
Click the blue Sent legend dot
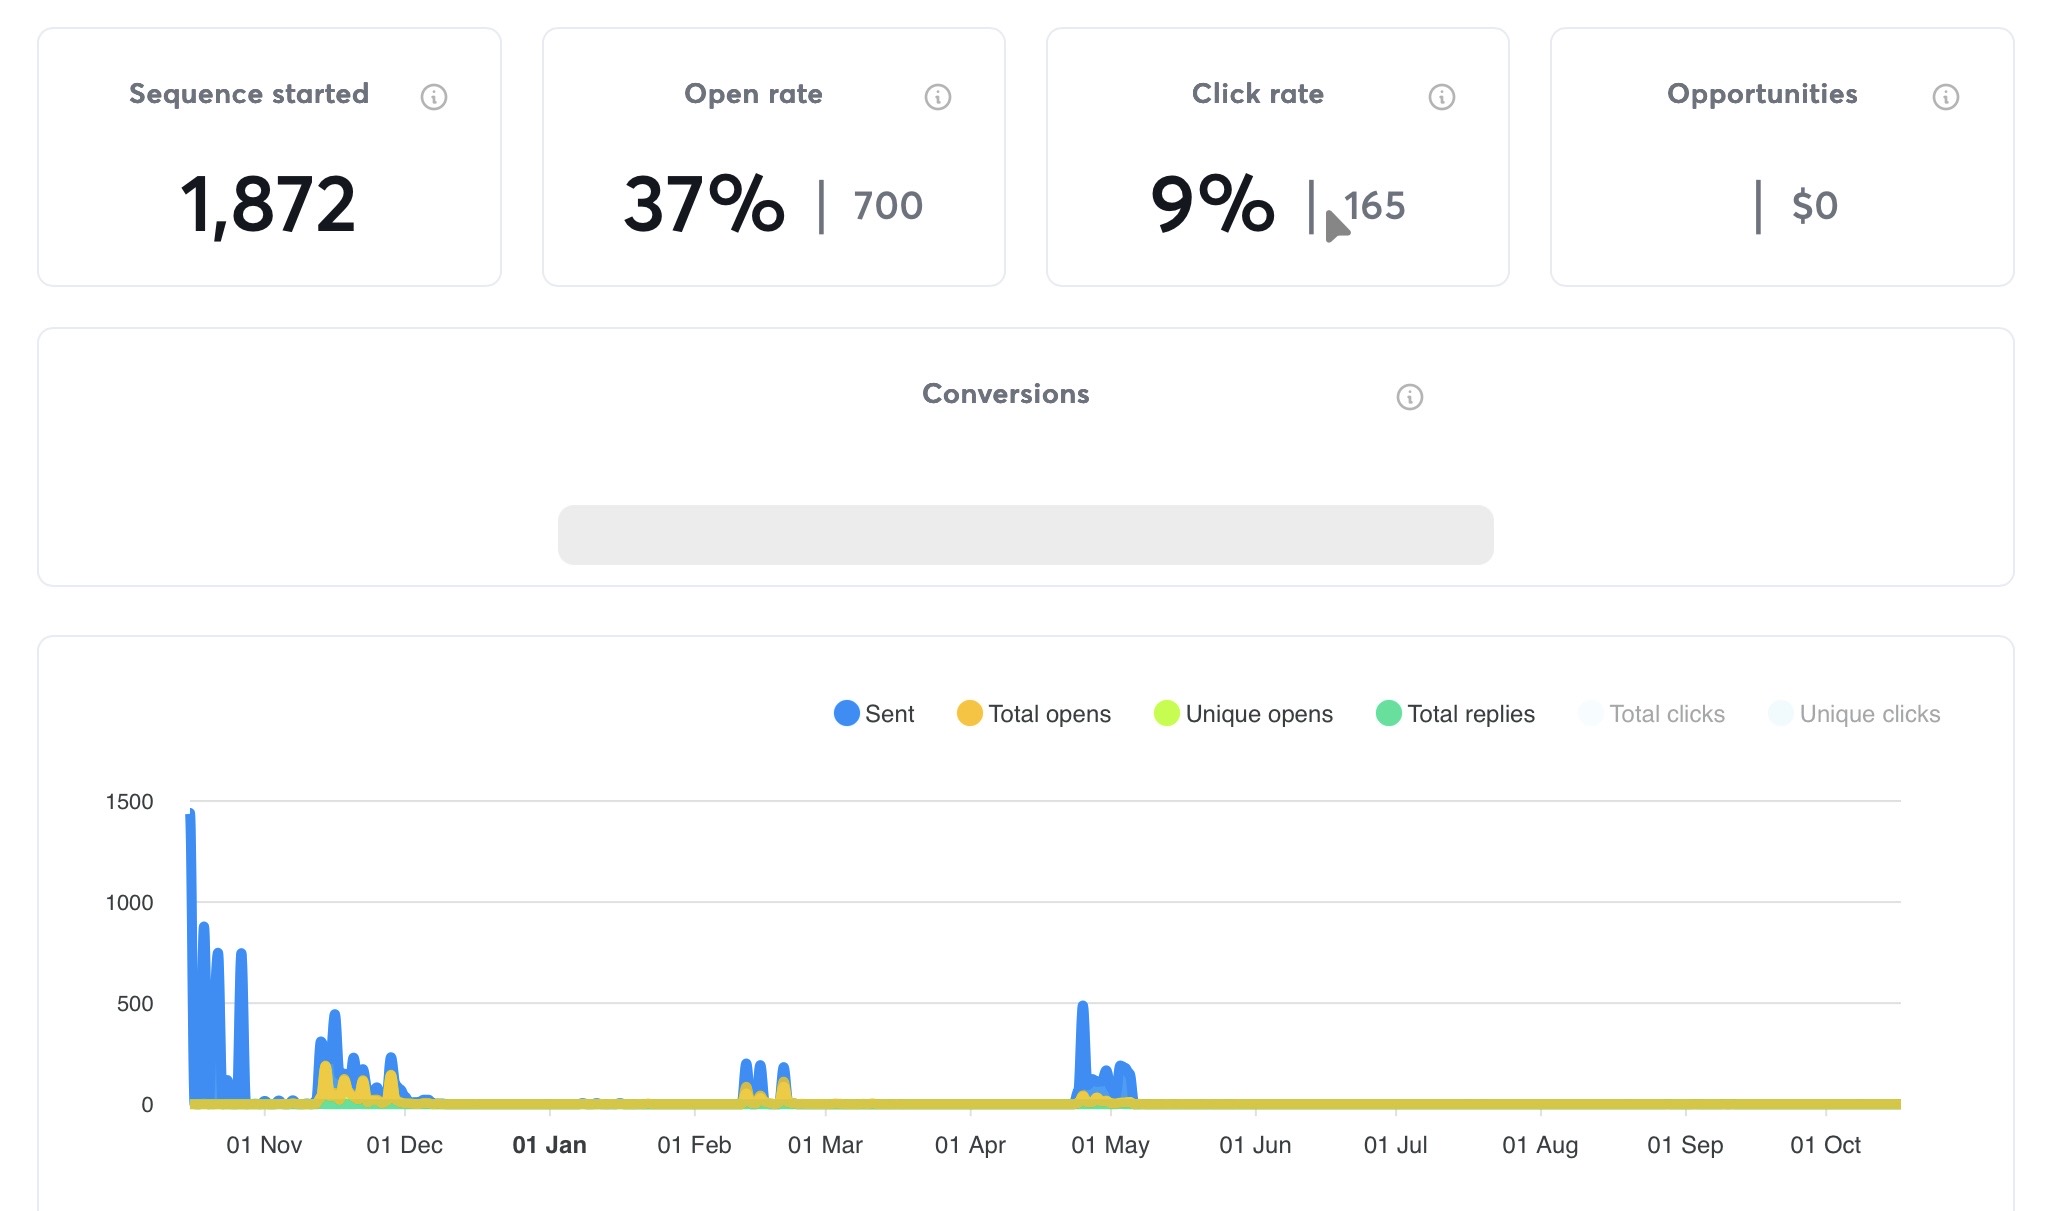[x=846, y=713]
